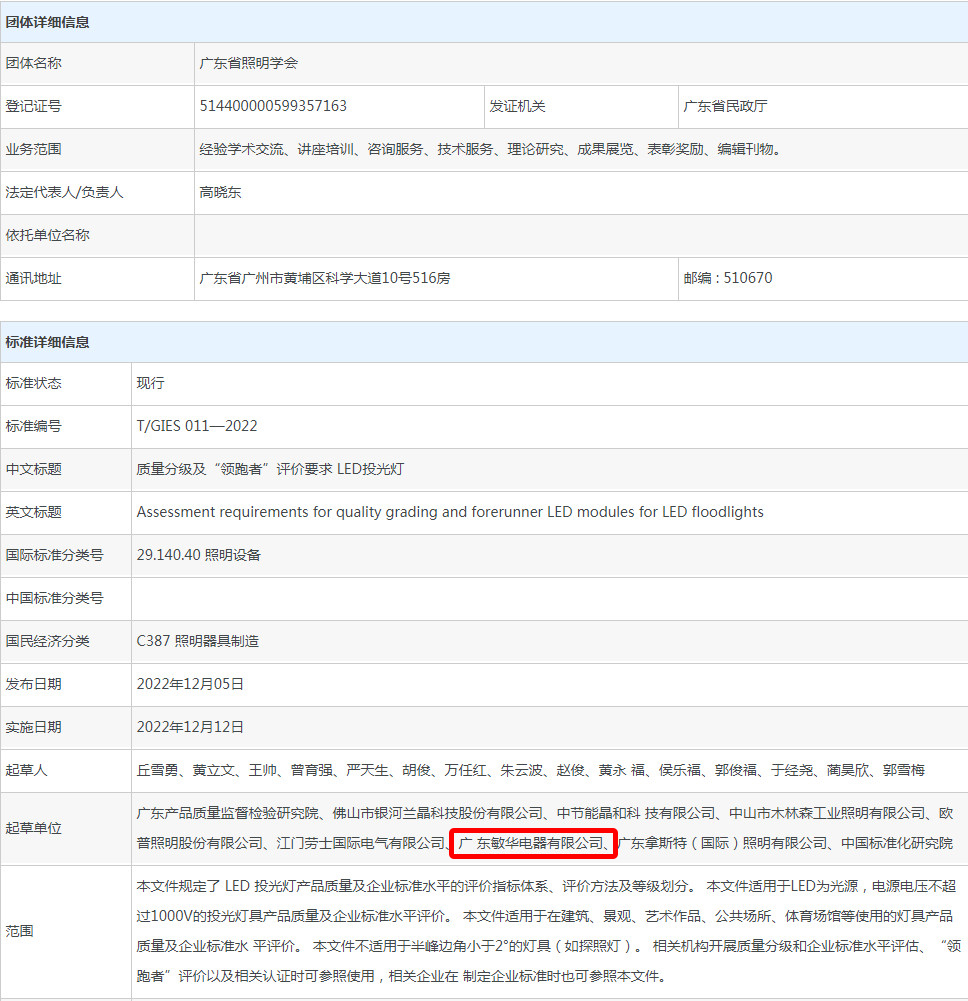The height and width of the screenshot is (1001, 968).
Task: Click the empty 依托单位名称 value cell
Action: coord(580,235)
